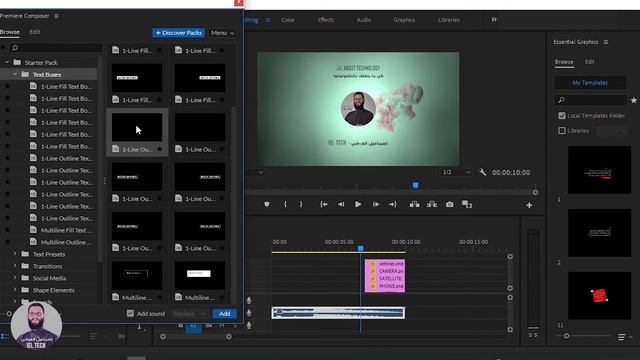The image size is (640, 360).
Task: Open the button editor plus icon
Action: pyautogui.click(x=529, y=205)
